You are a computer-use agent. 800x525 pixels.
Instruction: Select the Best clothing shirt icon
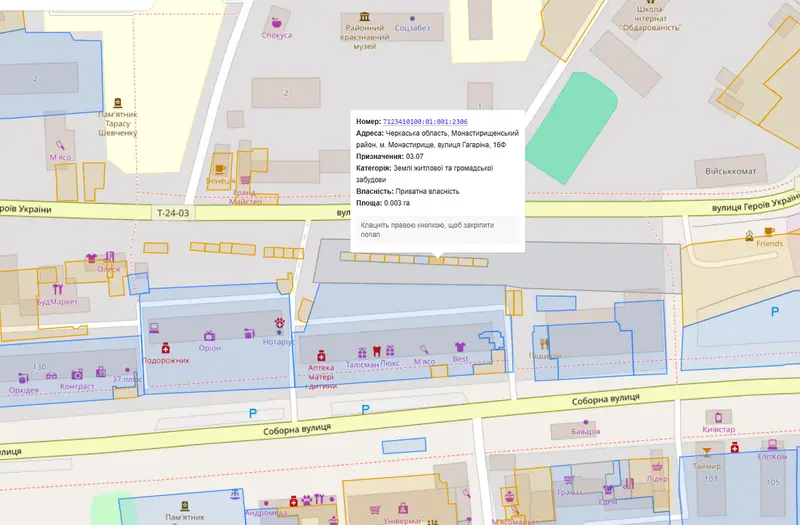[x=460, y=347]
